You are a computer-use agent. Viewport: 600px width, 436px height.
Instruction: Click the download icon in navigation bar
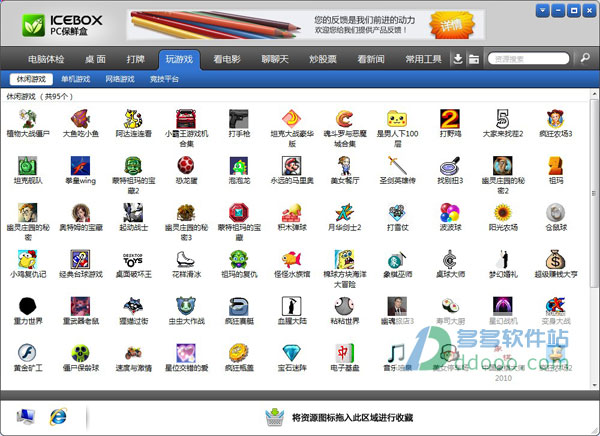point(458,59)
